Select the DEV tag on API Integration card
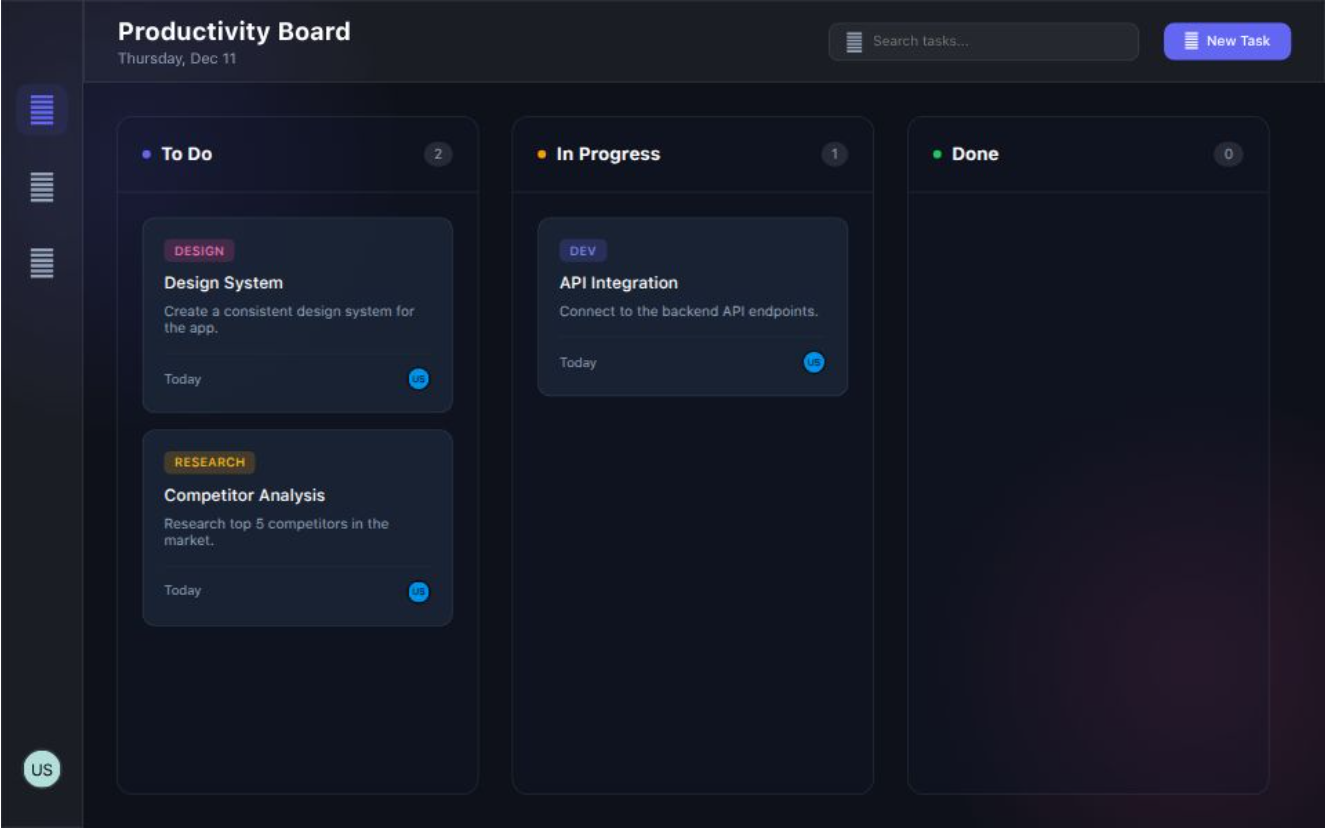This screenshot has height=828, width=1326. point(582,250)
